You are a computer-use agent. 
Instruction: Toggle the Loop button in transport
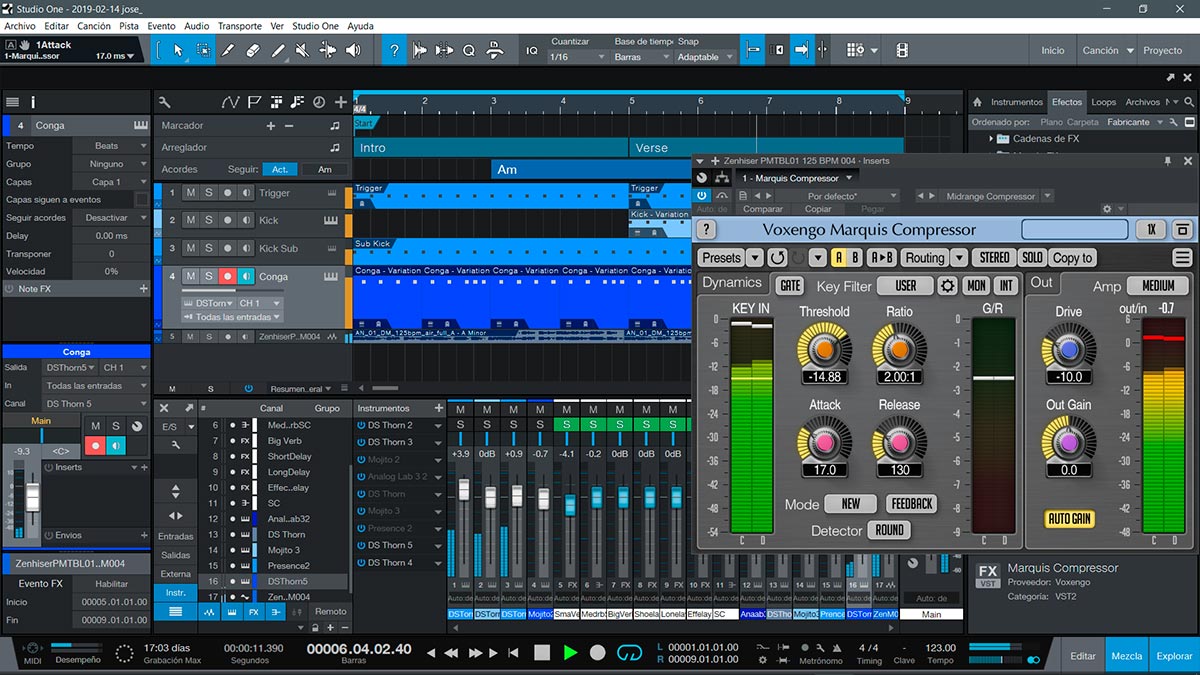point(629,652)
